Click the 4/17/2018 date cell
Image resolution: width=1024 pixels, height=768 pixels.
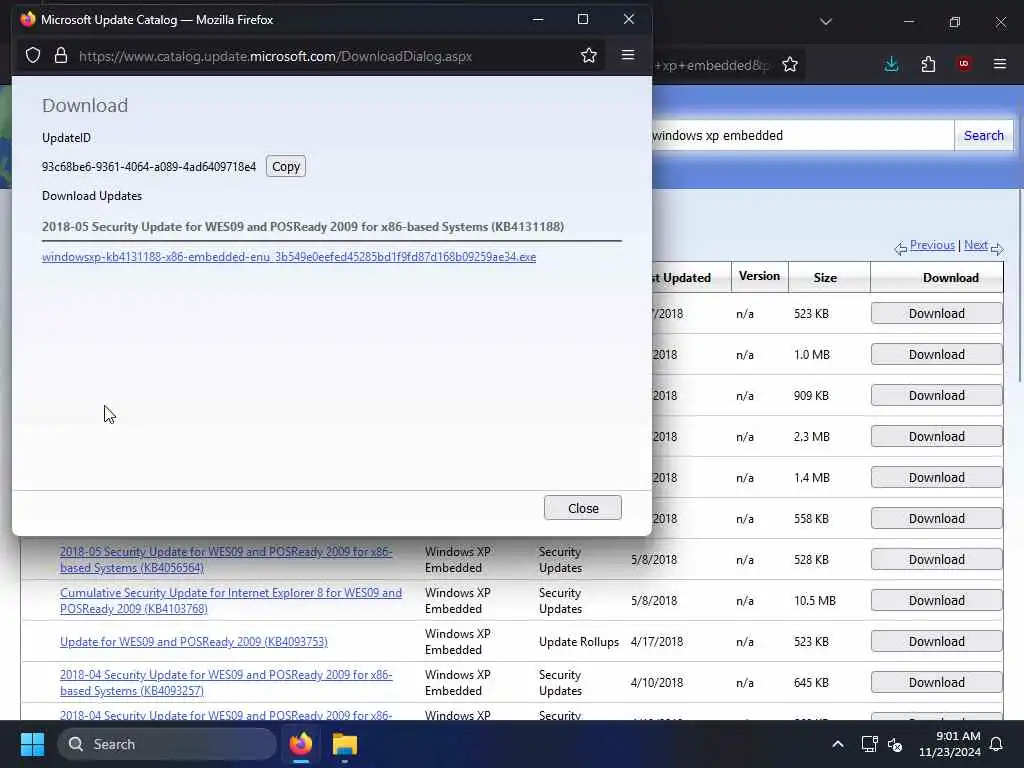tap(657, 642)
